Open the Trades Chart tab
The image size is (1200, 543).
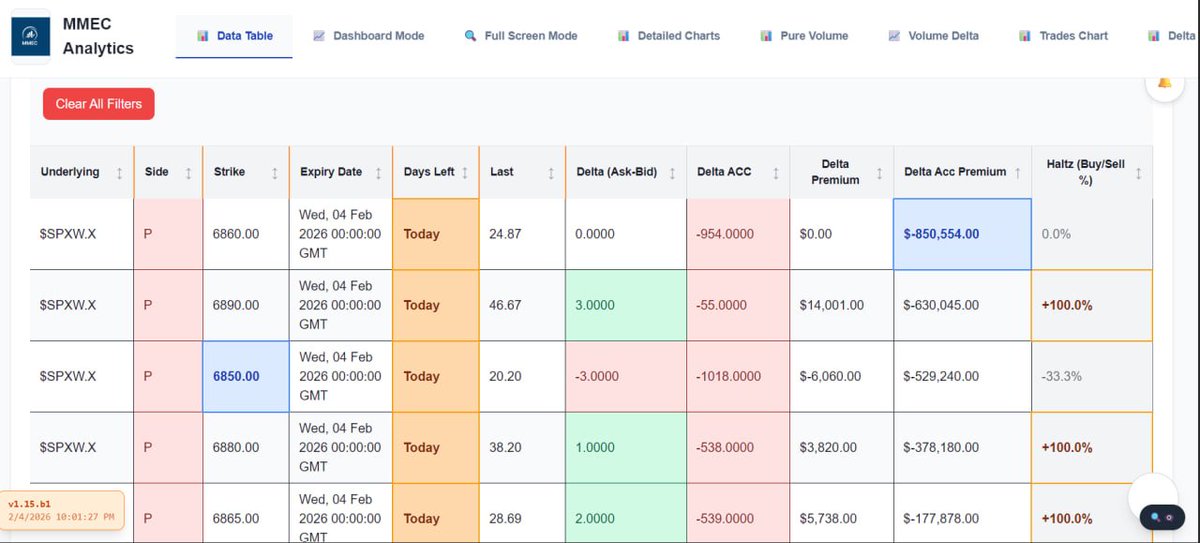[1063, 36]
